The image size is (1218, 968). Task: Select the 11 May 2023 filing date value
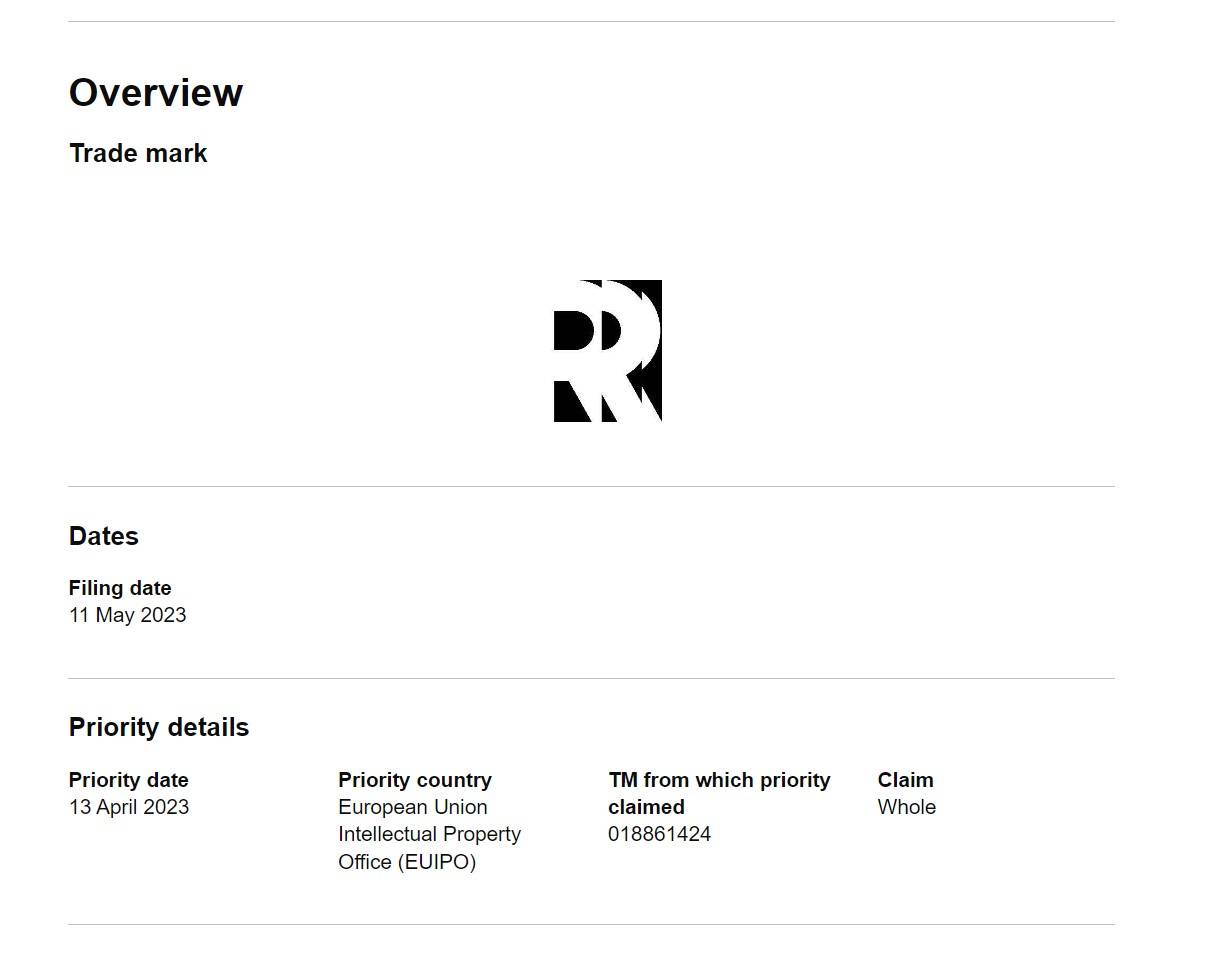pyautogui.click(x=127, y=615)
